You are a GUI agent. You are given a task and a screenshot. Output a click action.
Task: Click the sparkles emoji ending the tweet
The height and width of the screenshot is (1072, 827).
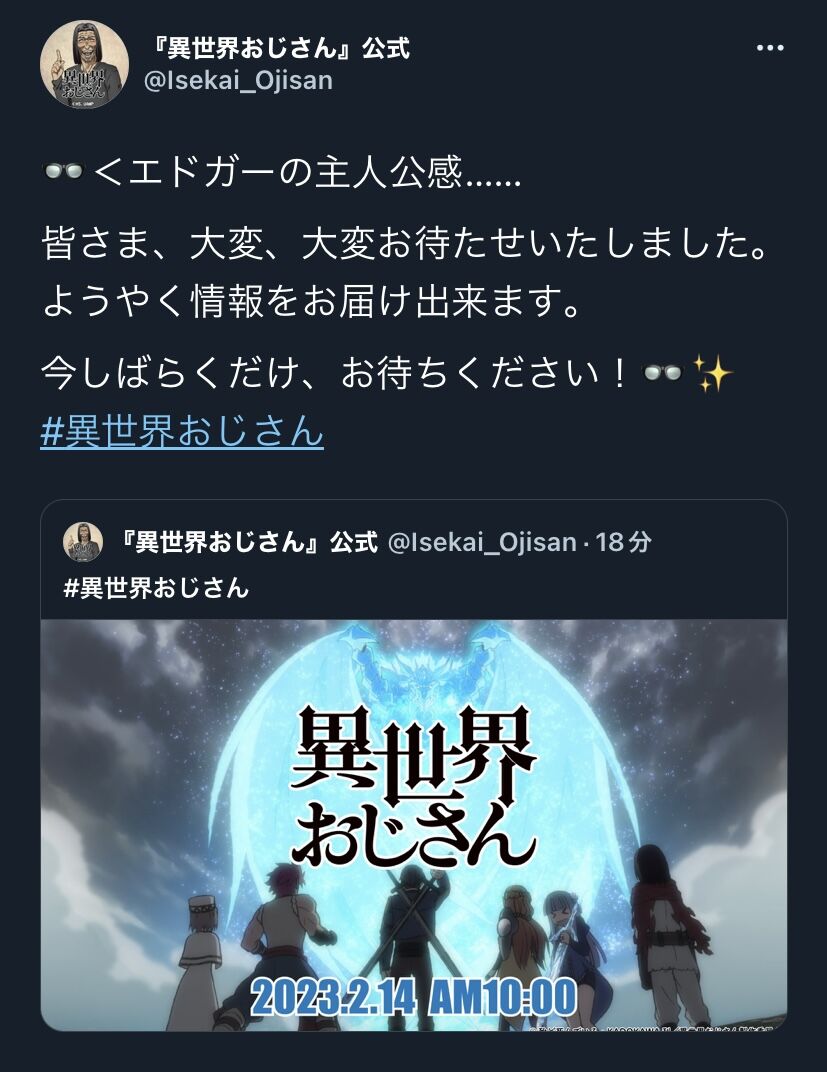pyautogui.click(x=712, y=374)
